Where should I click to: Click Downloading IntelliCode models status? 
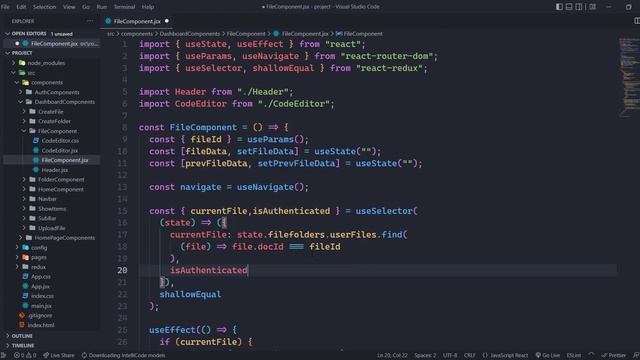tap(123, 355)
